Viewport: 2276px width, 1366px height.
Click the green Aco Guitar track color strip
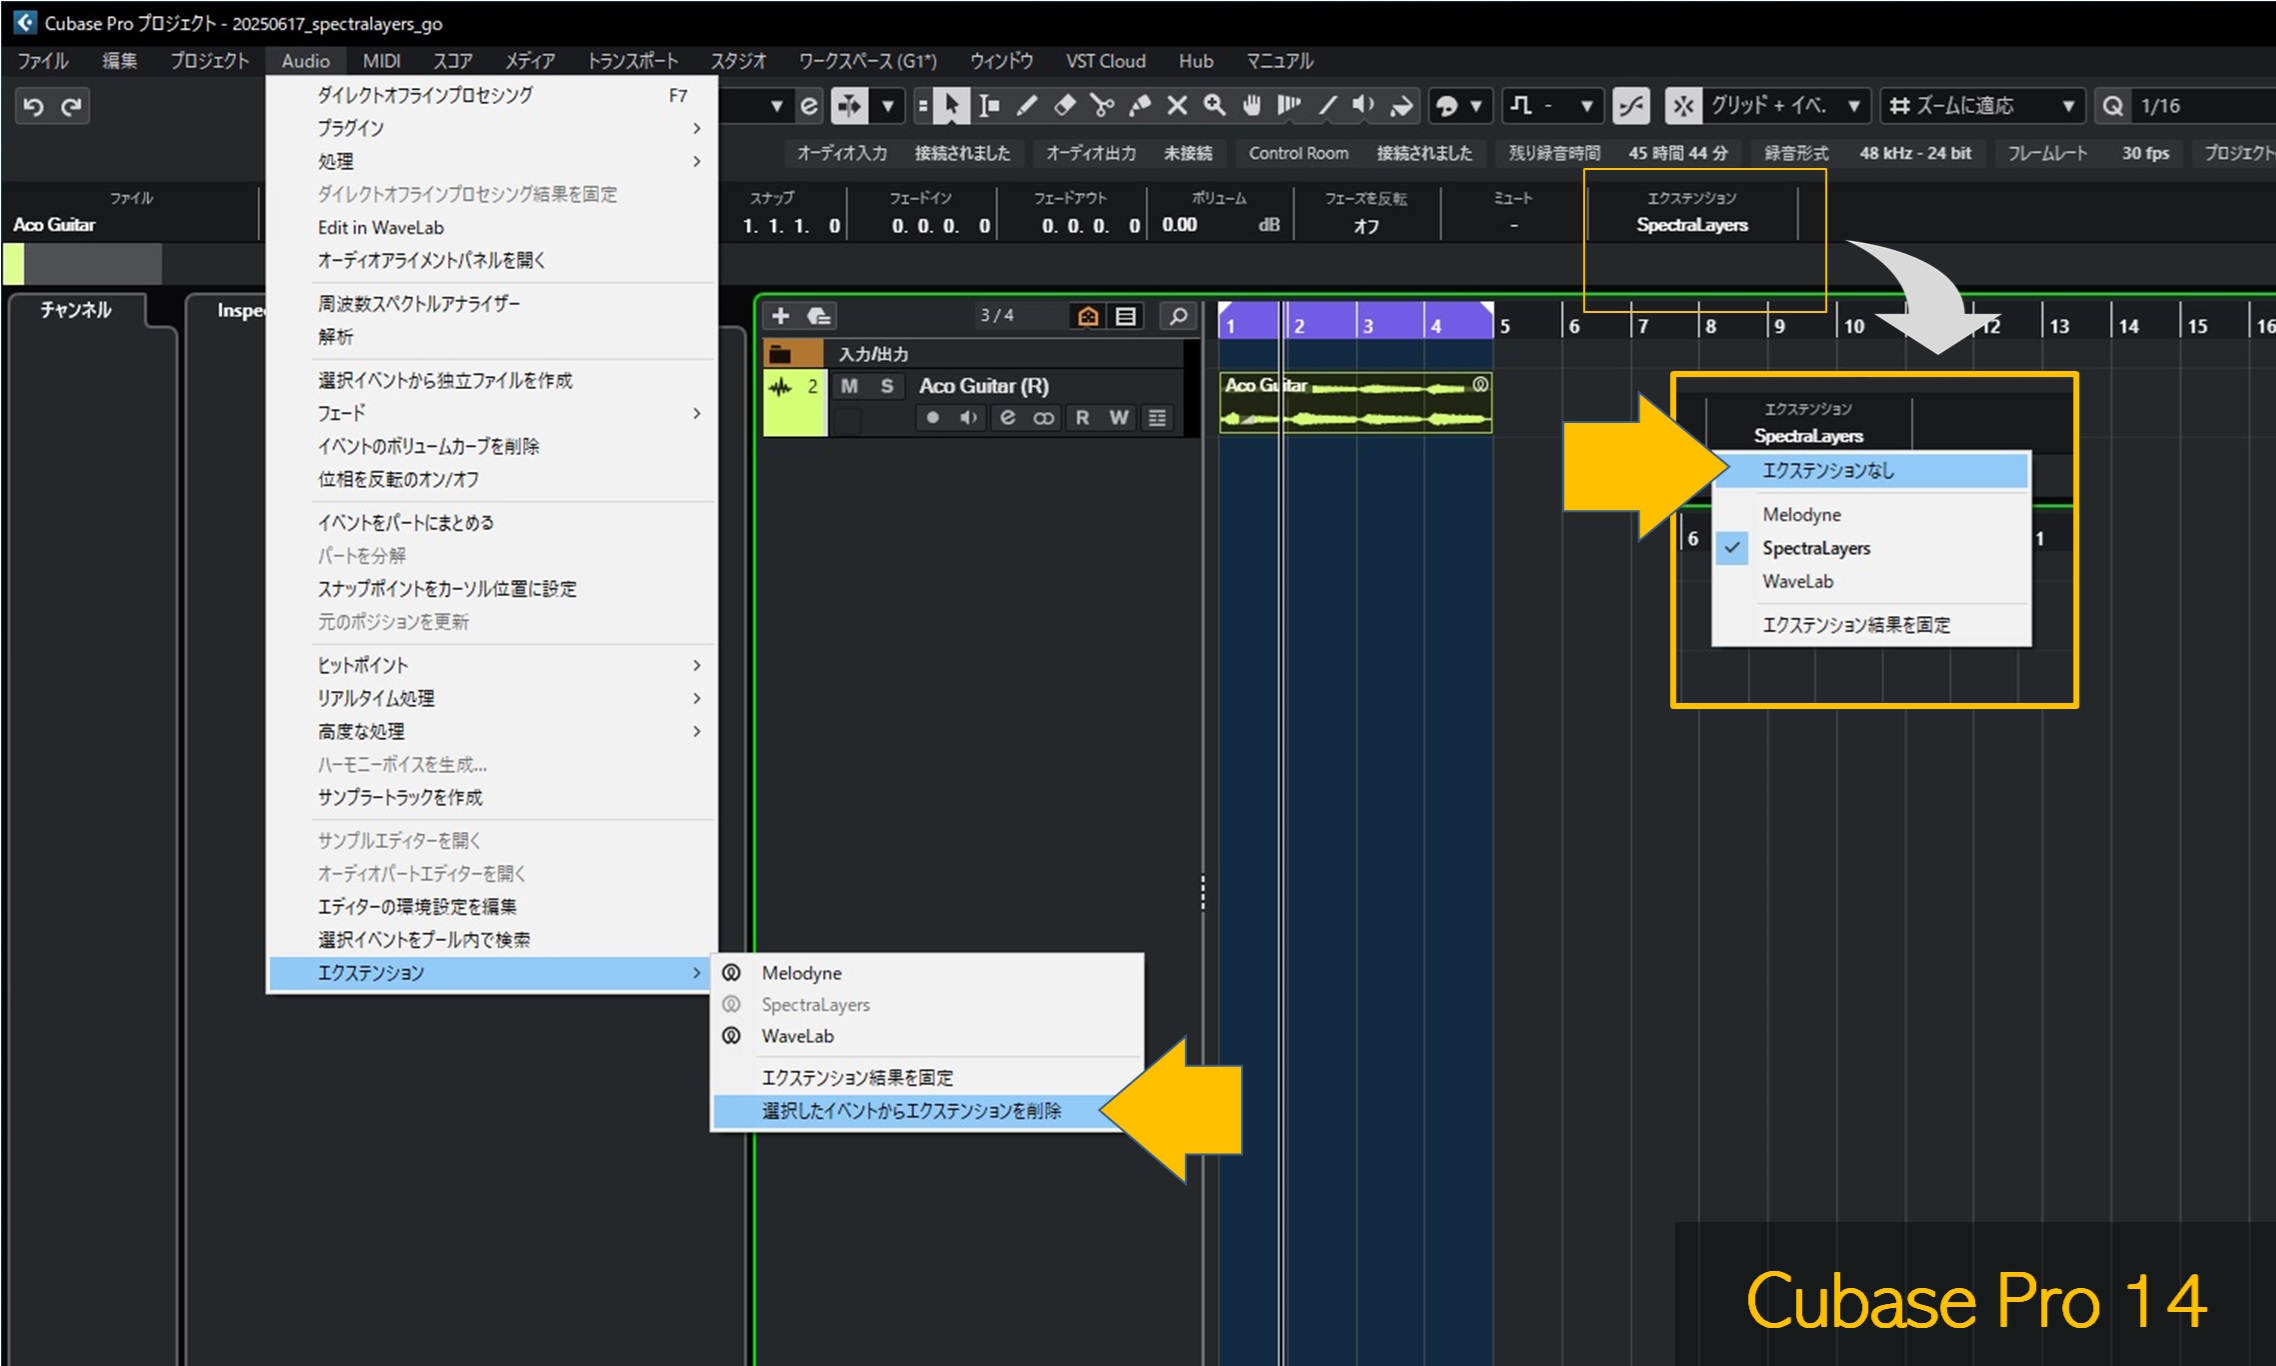[795, 403]
